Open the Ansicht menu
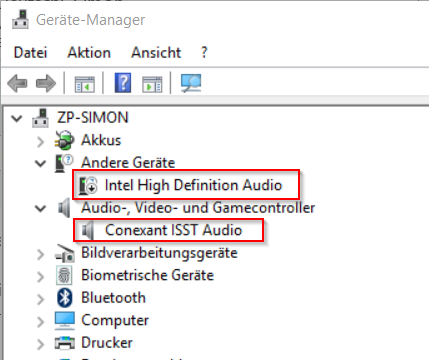Viewport: 429px width, 360px height. pyautogui.click(x=156, y=53)
